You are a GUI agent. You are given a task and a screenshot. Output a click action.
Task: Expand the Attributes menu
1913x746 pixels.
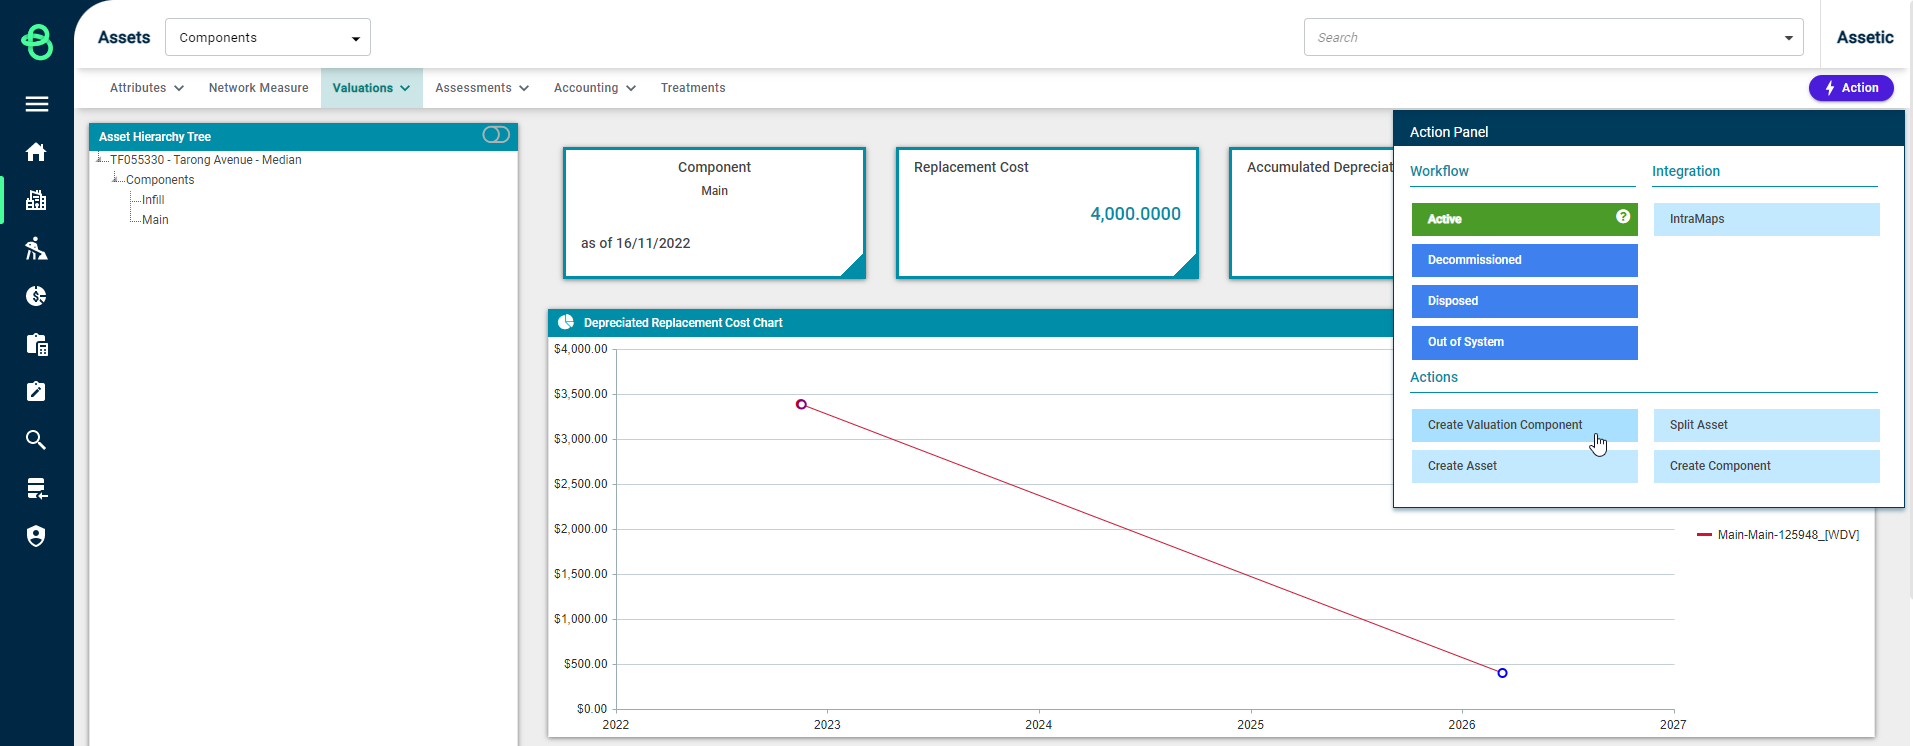(146, 88)
